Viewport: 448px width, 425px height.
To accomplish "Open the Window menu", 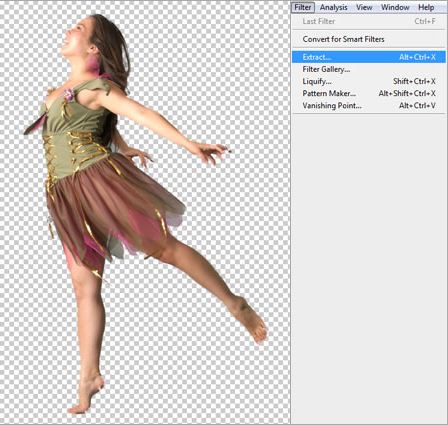I will 395,7.
